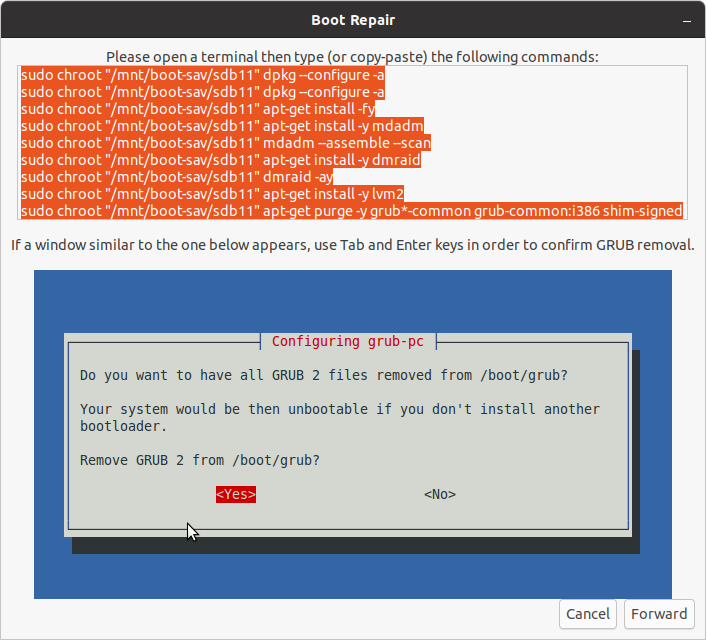Click the Boot Repair title bar text
Viewport: 706px width, 640px height.
pyautogui.click(x=353, y=20)
